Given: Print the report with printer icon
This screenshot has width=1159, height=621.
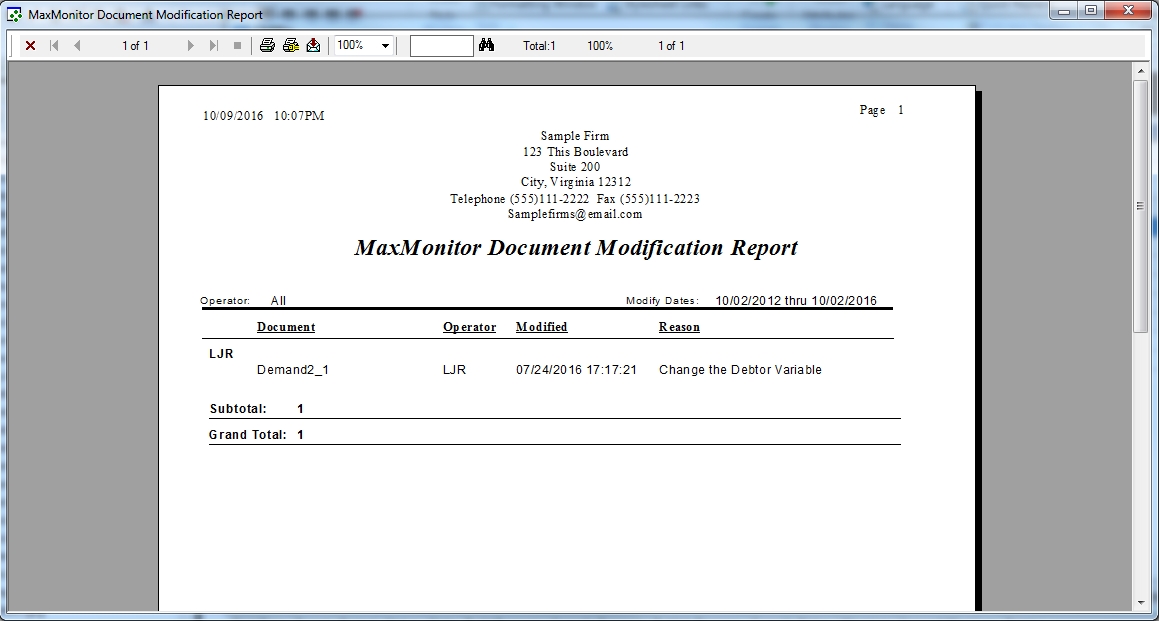Looking at the screenshot, I should pos(267,46).
